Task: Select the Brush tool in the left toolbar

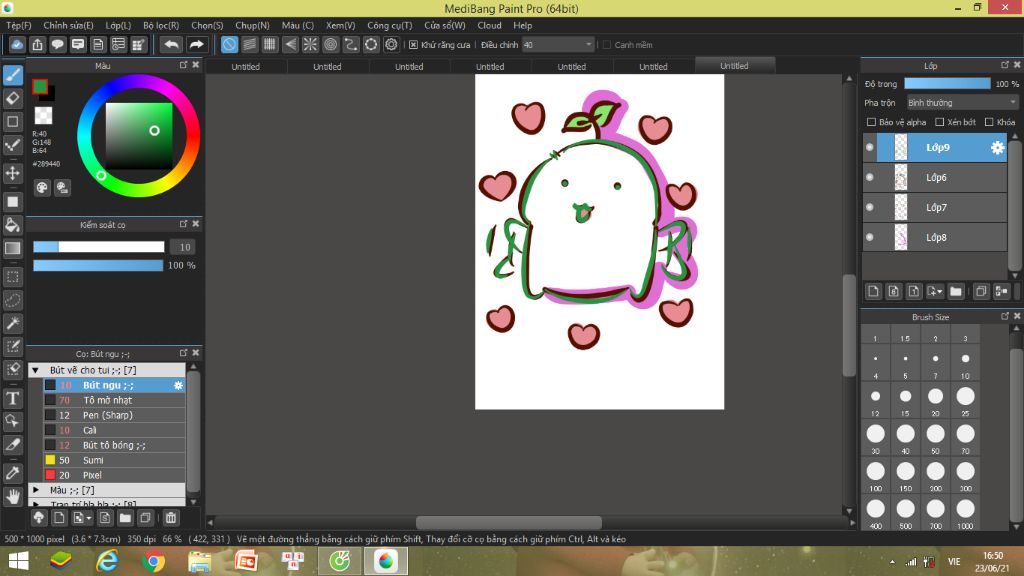Action: coord(13,75)
